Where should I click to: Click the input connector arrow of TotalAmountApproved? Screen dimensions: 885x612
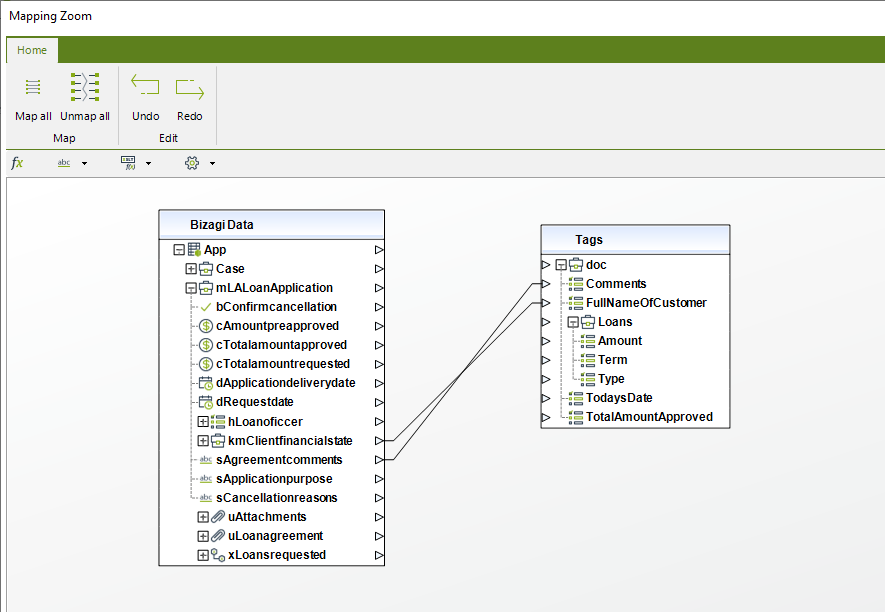pos(546,418)
